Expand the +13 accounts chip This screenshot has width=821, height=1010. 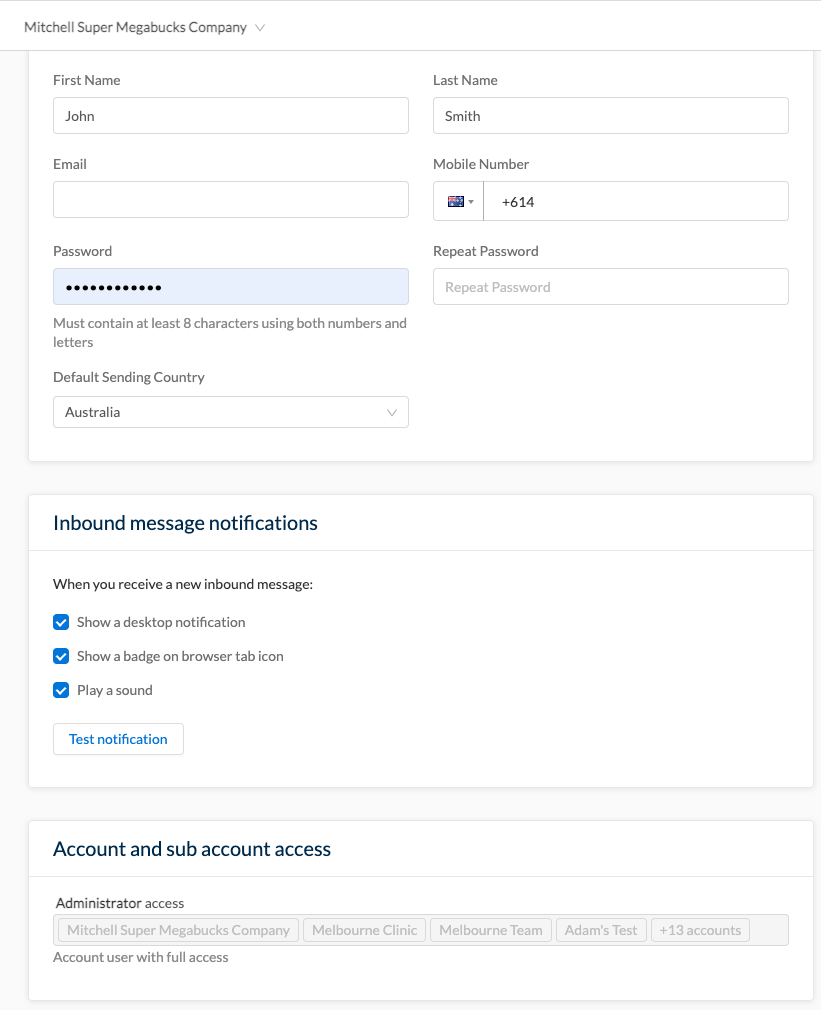(700, 929)
